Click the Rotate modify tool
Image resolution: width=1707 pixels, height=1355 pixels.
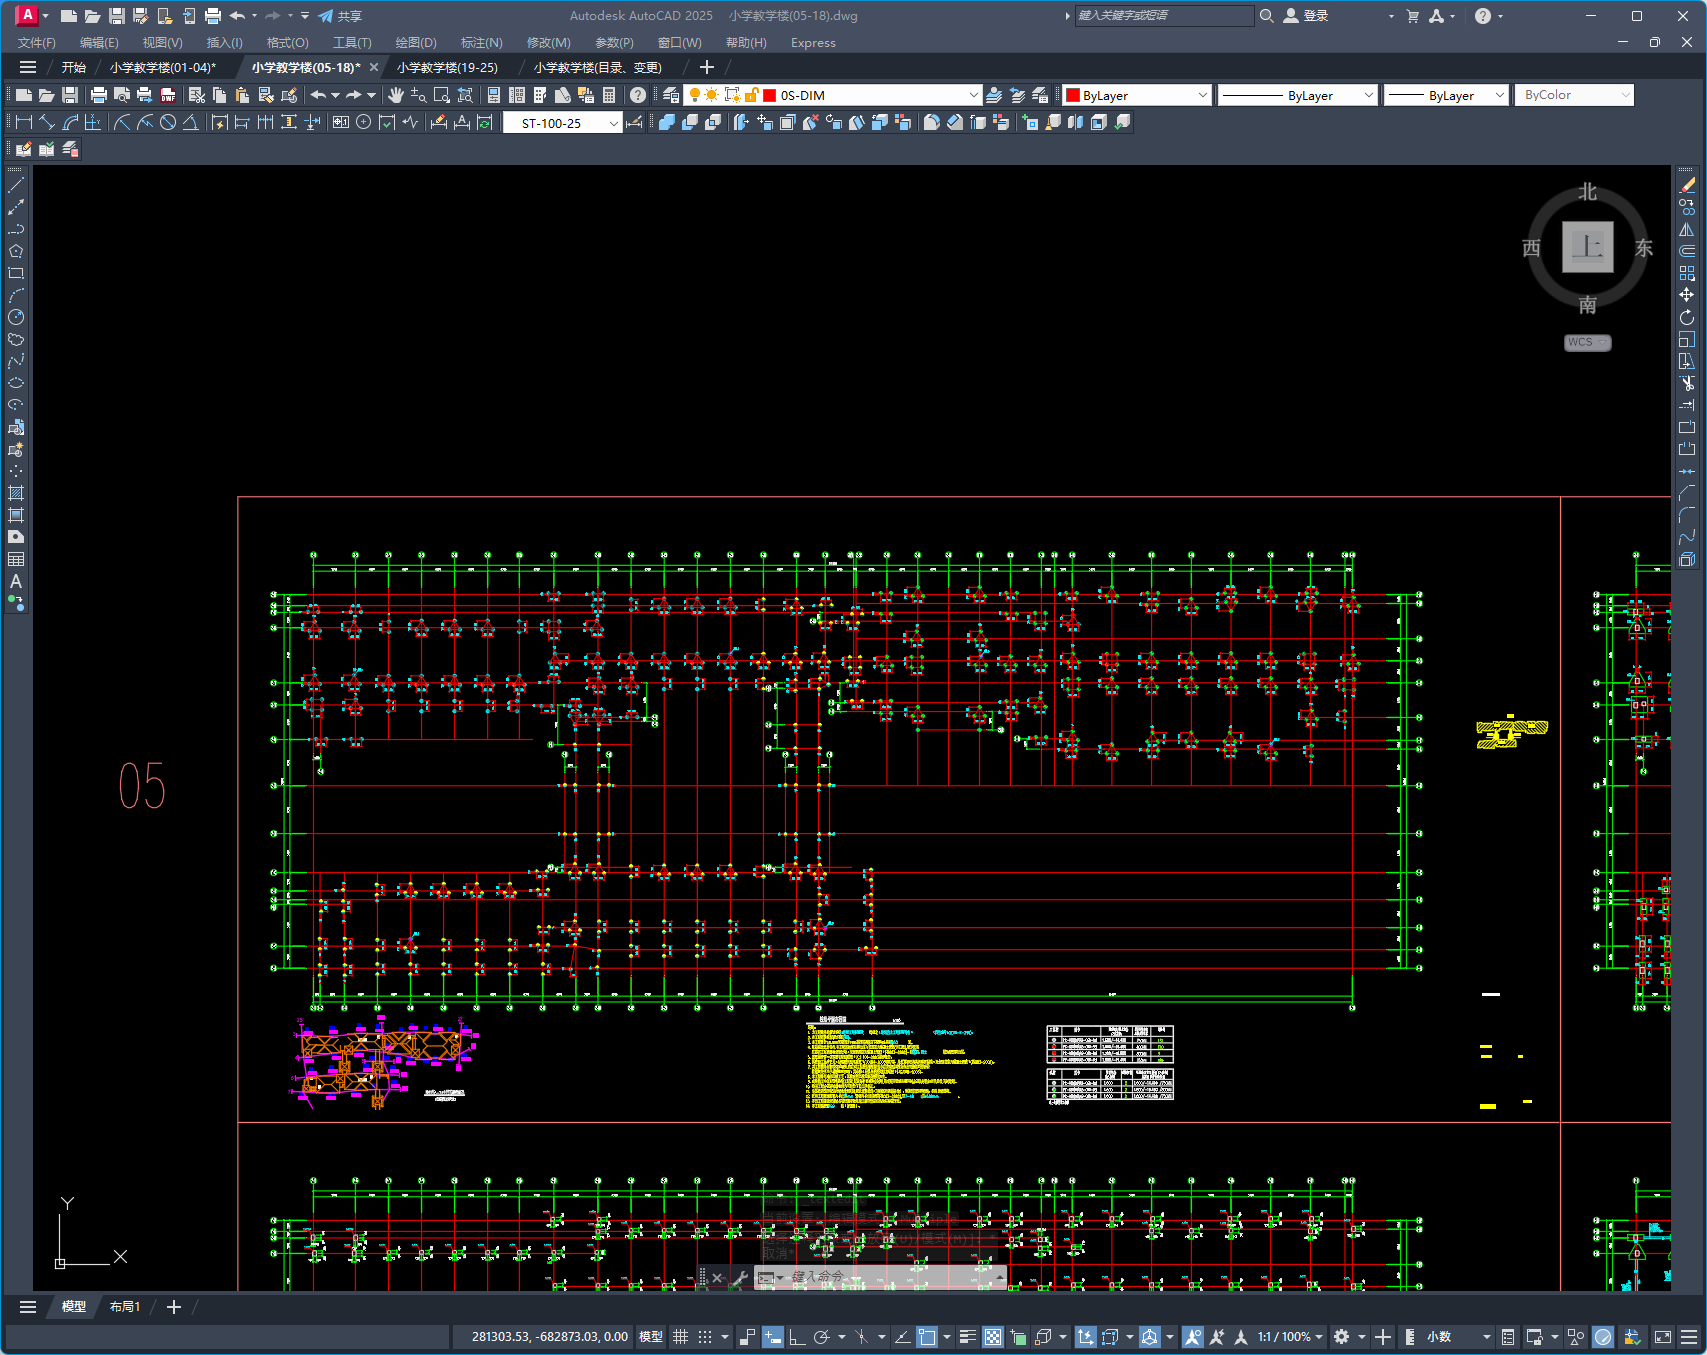pyautogui.click(x=1687, y=317)
